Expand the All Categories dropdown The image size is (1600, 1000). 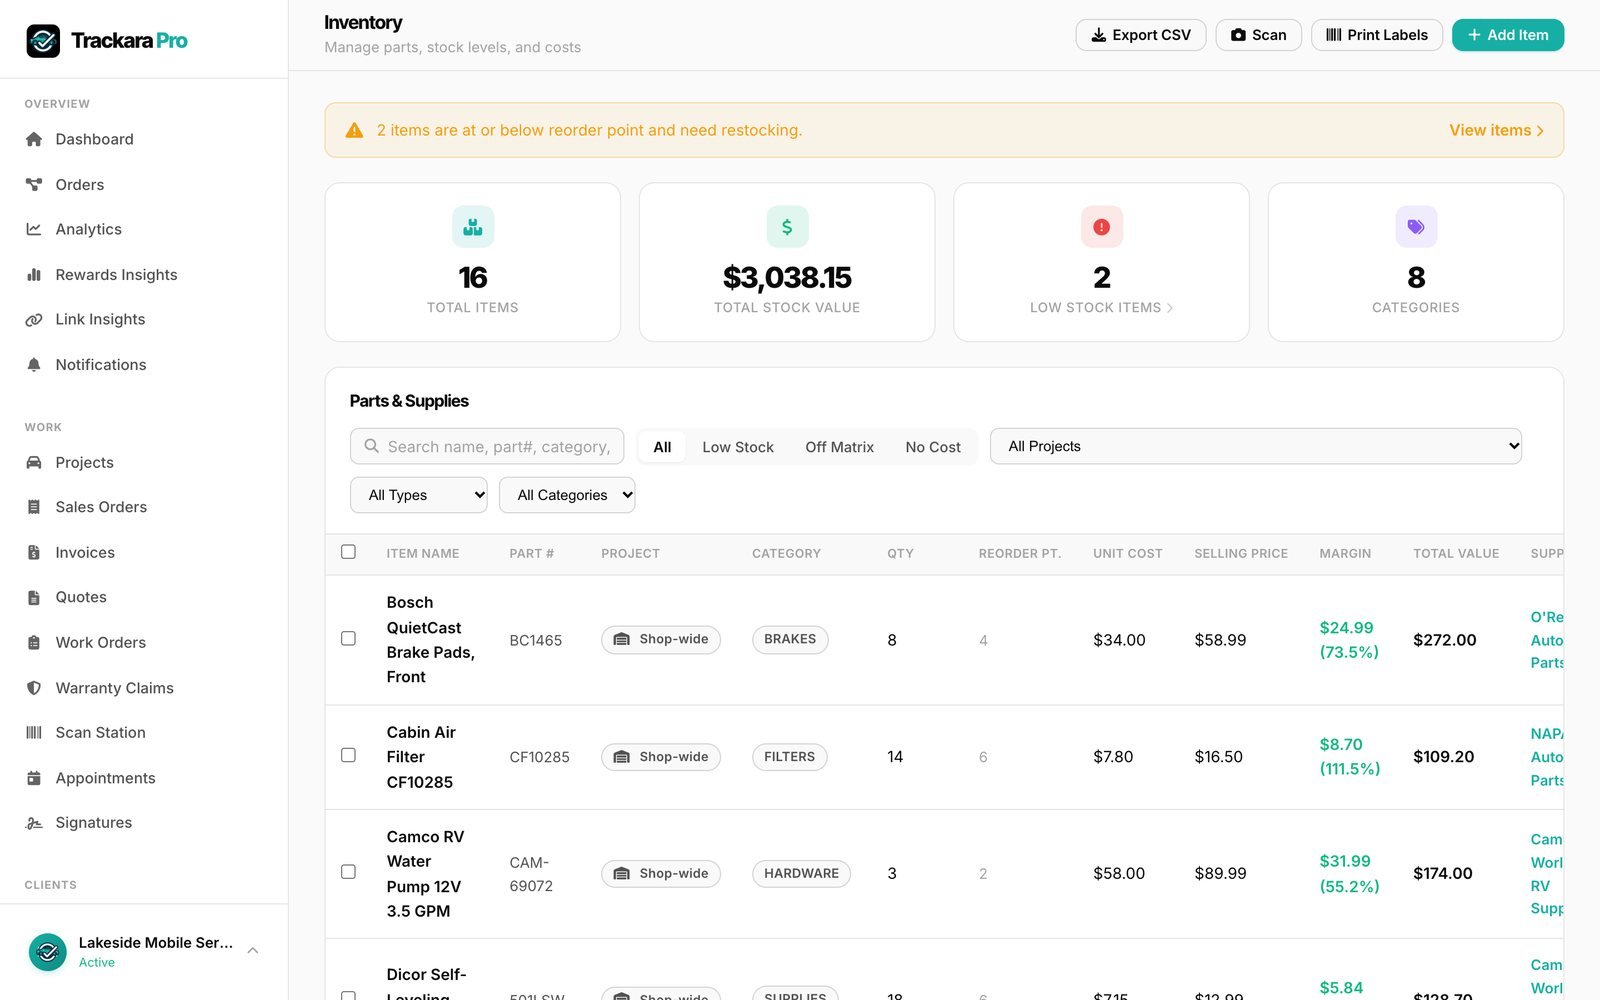pos(567,495)
